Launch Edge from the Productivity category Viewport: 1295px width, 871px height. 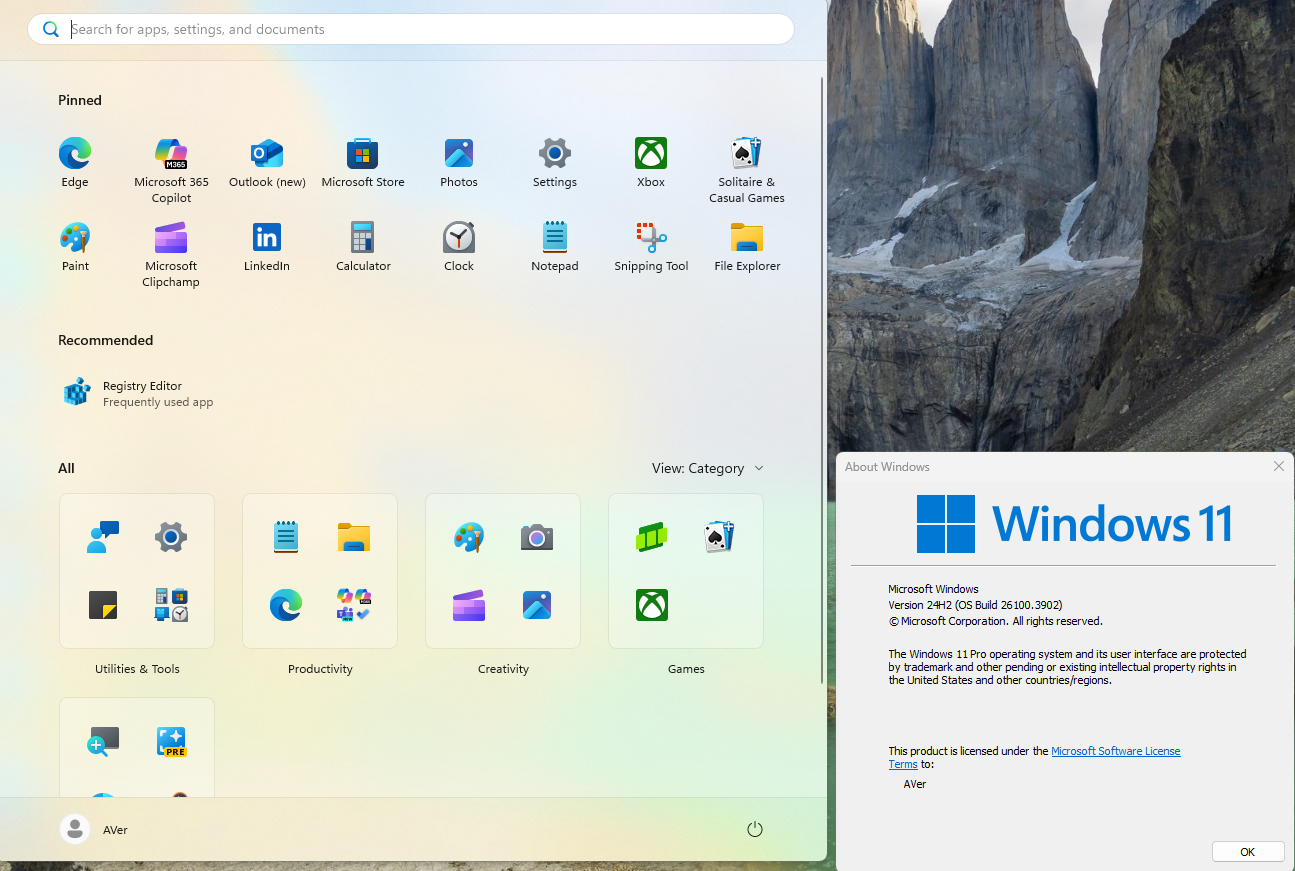[x=286, y=605]
